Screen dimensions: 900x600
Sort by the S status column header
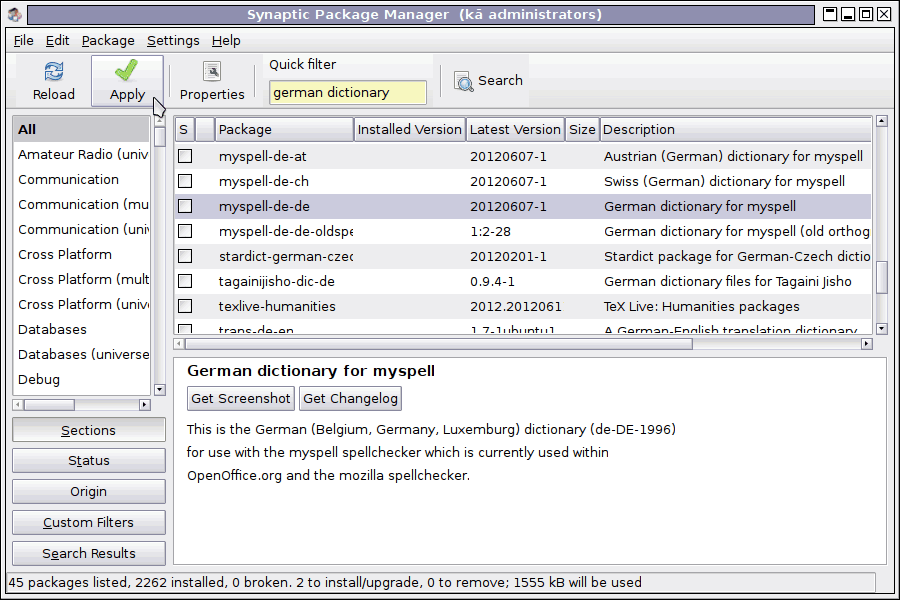pos(184,130)
